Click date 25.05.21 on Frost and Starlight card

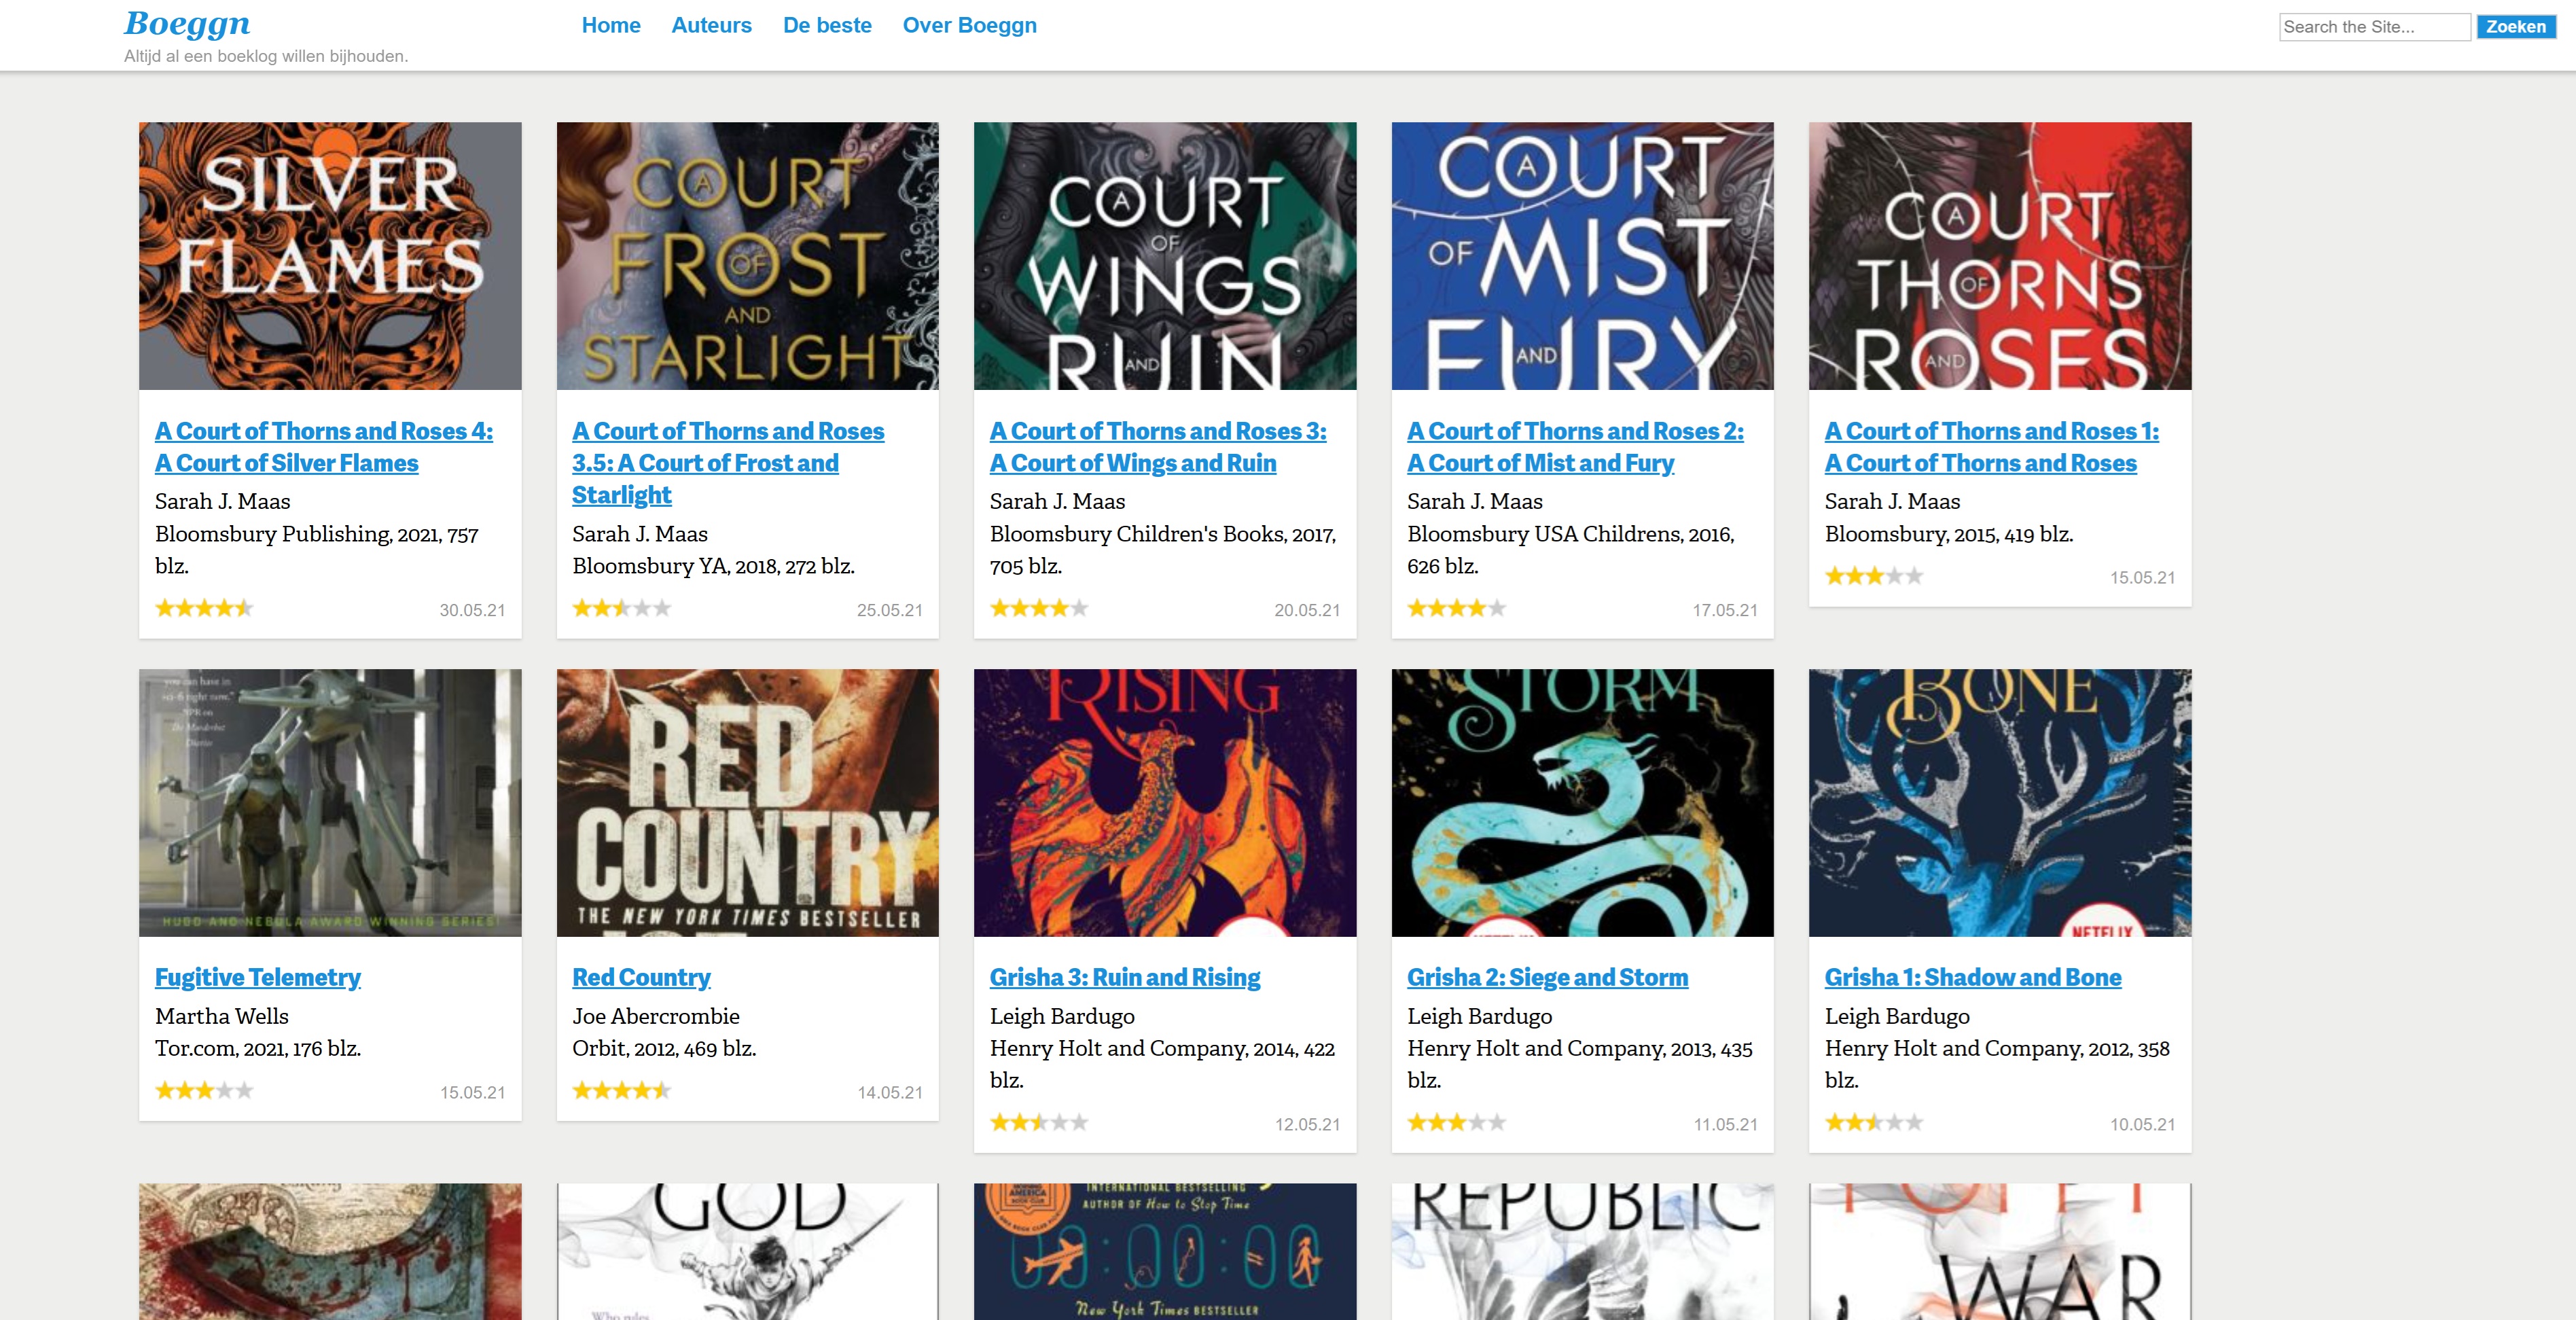tap(889, 610)
